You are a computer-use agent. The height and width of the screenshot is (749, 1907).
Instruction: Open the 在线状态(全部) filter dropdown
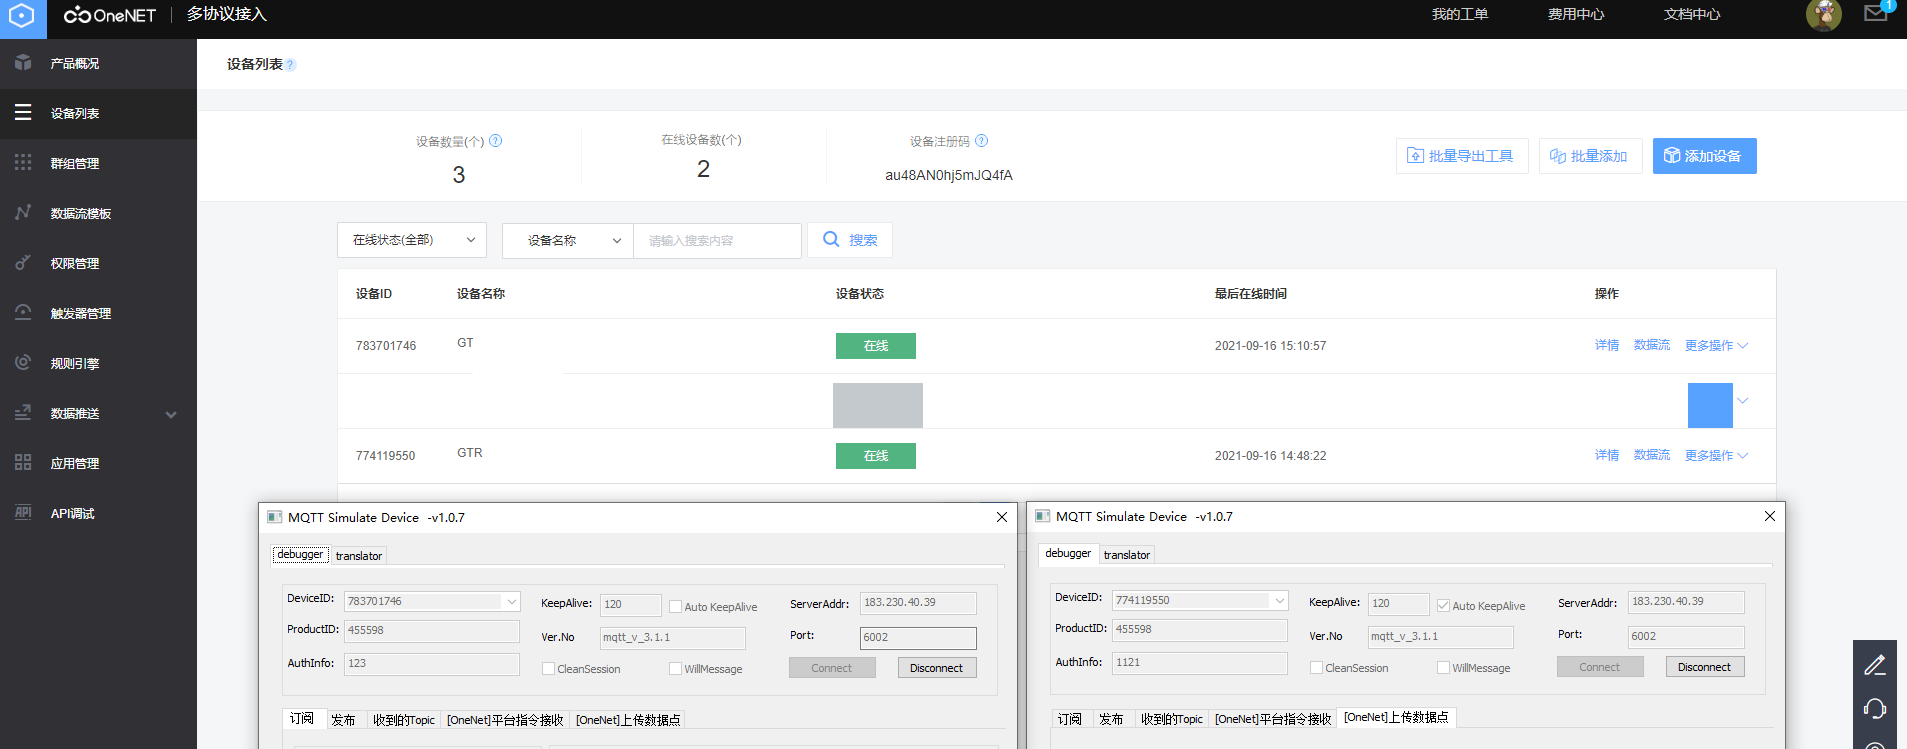click(412, 240)
